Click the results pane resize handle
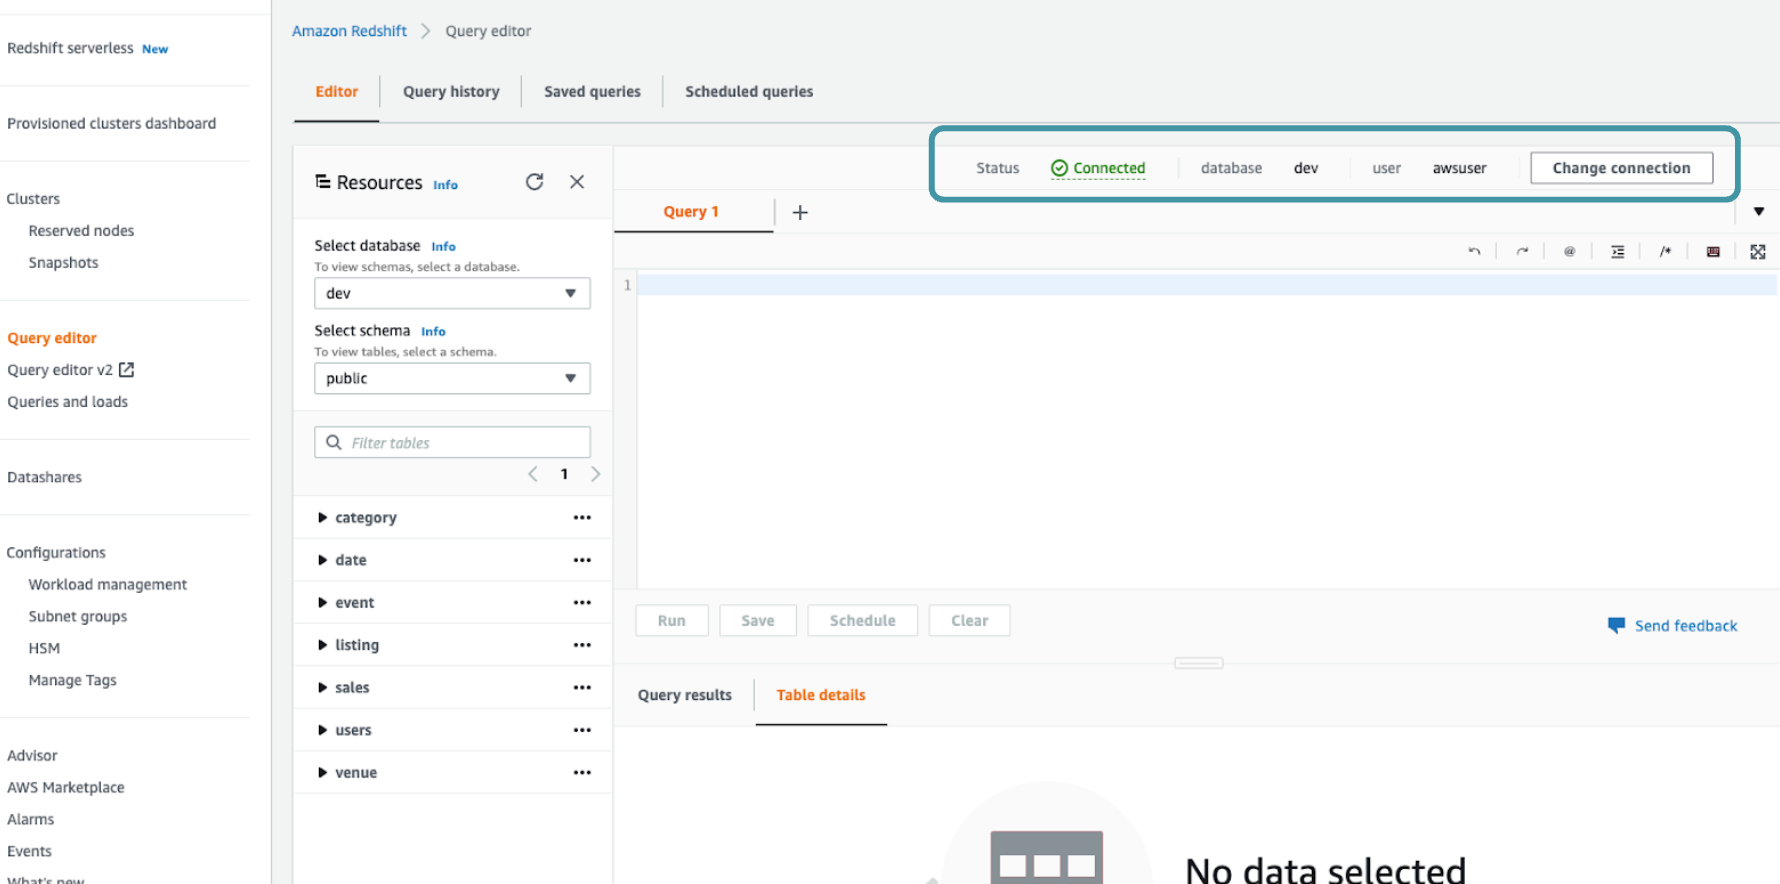Viewport: 1780px width, 884px height. click(1199, 662)
